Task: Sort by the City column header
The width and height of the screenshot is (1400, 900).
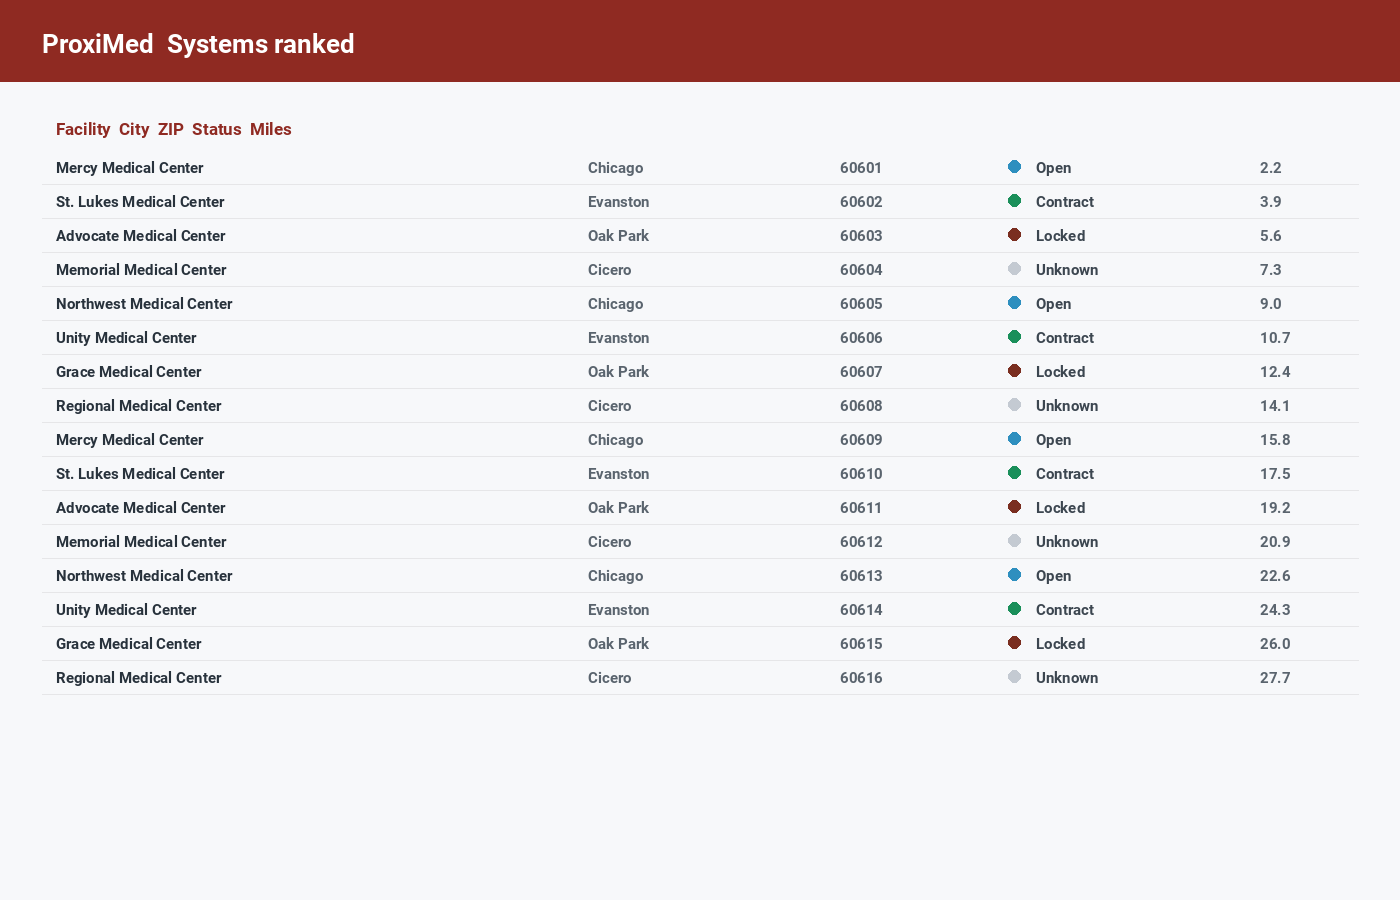Action: point(134,129)
